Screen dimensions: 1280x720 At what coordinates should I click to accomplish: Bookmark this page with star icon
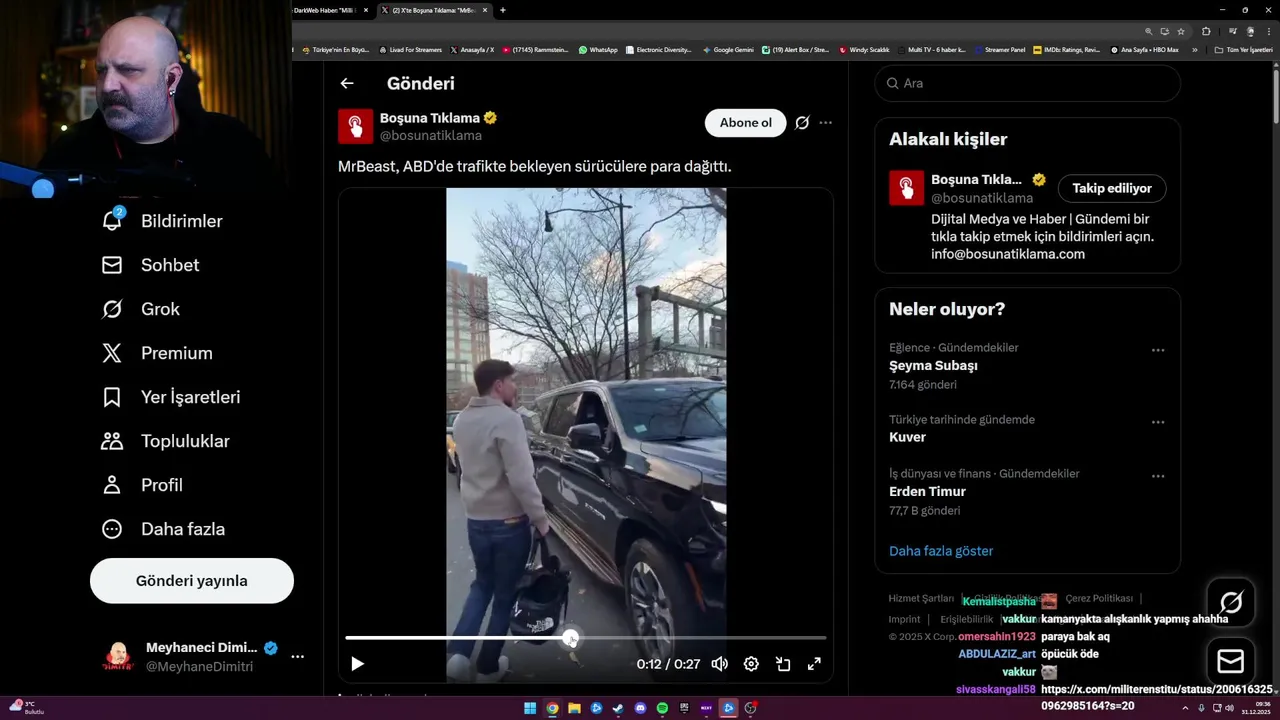1181,31
